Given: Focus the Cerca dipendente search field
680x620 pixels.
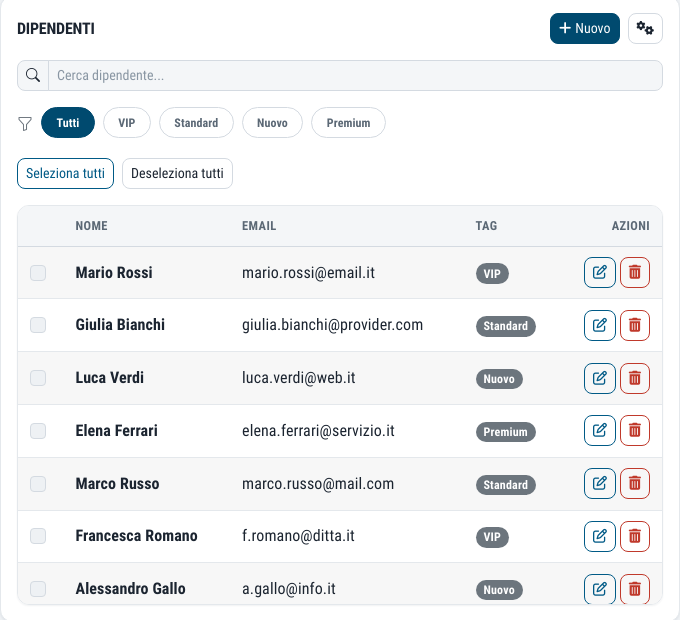Looking at the screenshot, I should pyautogui.click(x=355, y=75).
